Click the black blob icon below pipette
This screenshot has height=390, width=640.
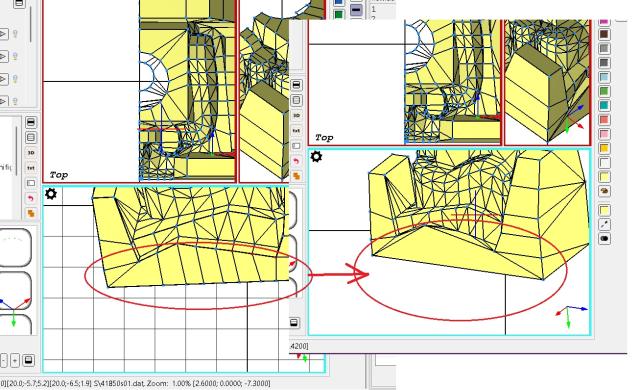point(604,238)
